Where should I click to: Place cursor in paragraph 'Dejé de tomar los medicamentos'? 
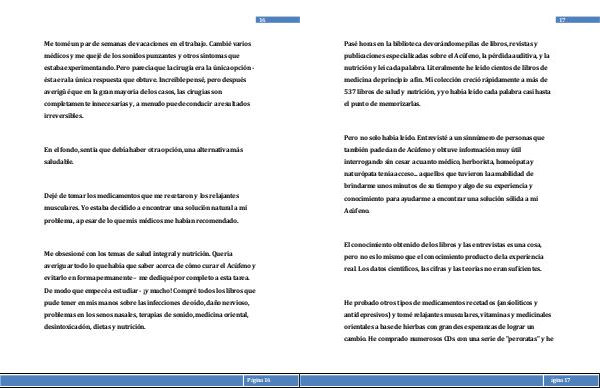pos(145,208)
